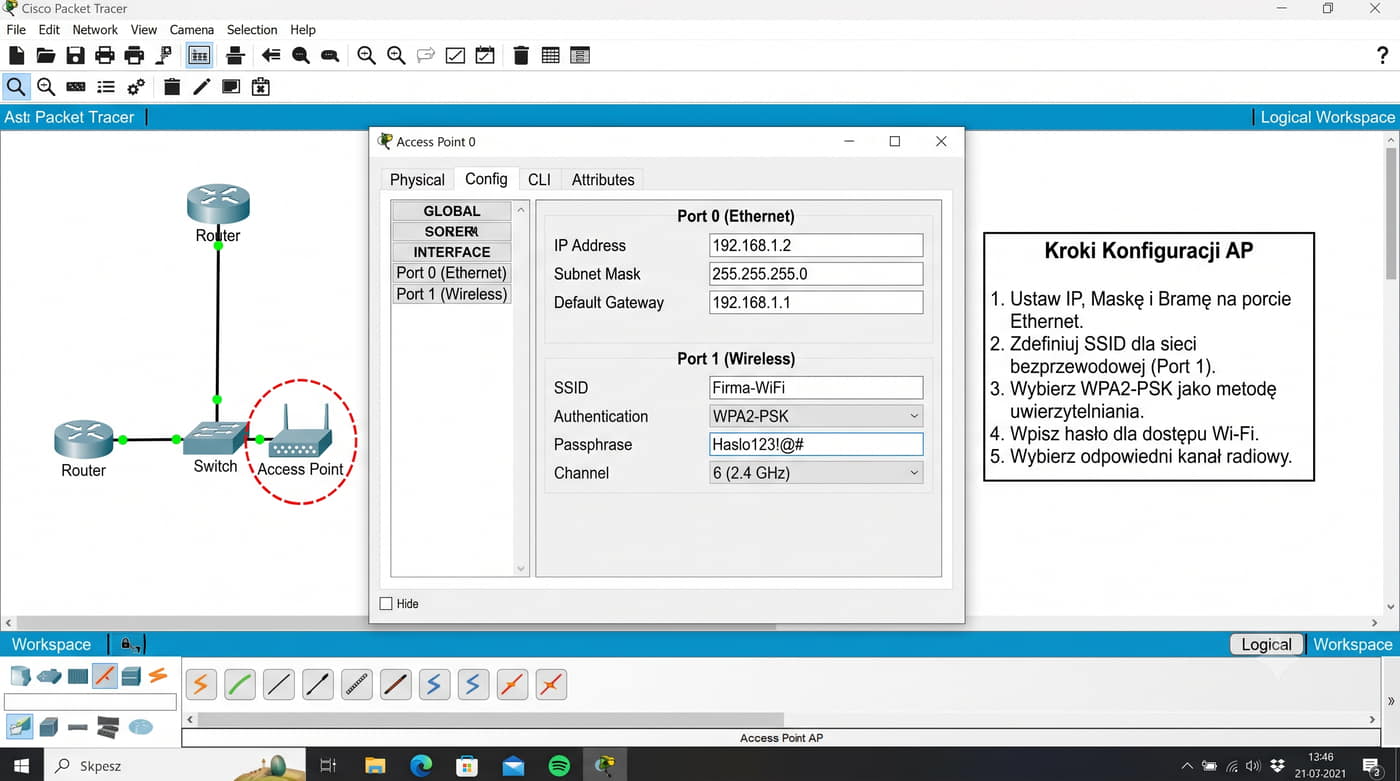The image size is (1400, 781).
Task: Select the orange lightning auto-connection cable
Action: [201, 685]
